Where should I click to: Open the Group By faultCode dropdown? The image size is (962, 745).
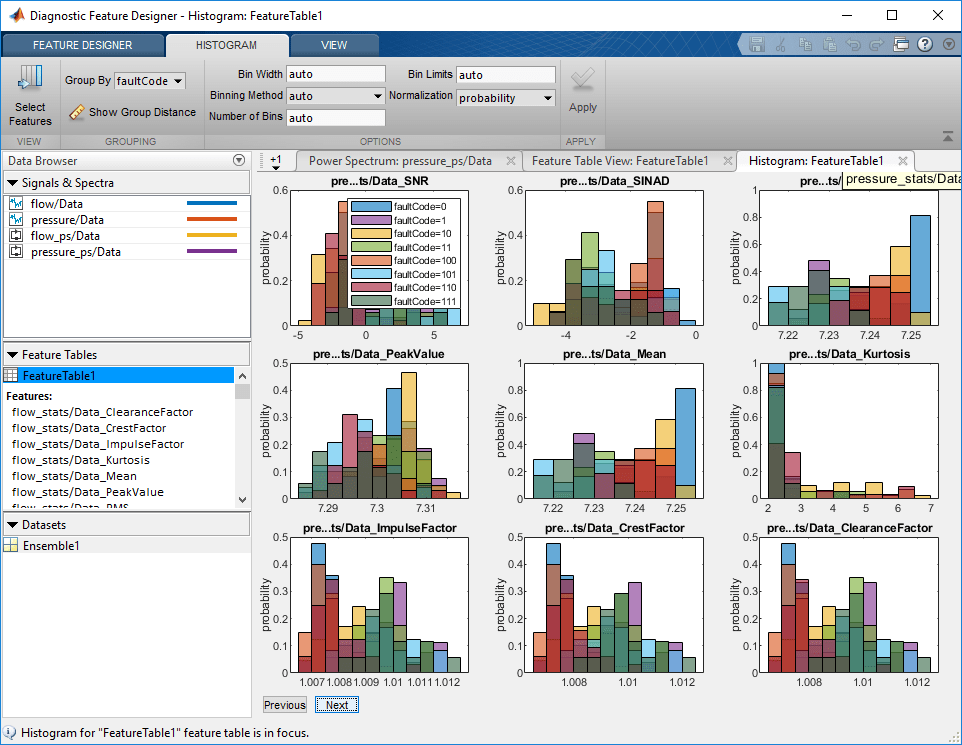[x=150, y=80]
